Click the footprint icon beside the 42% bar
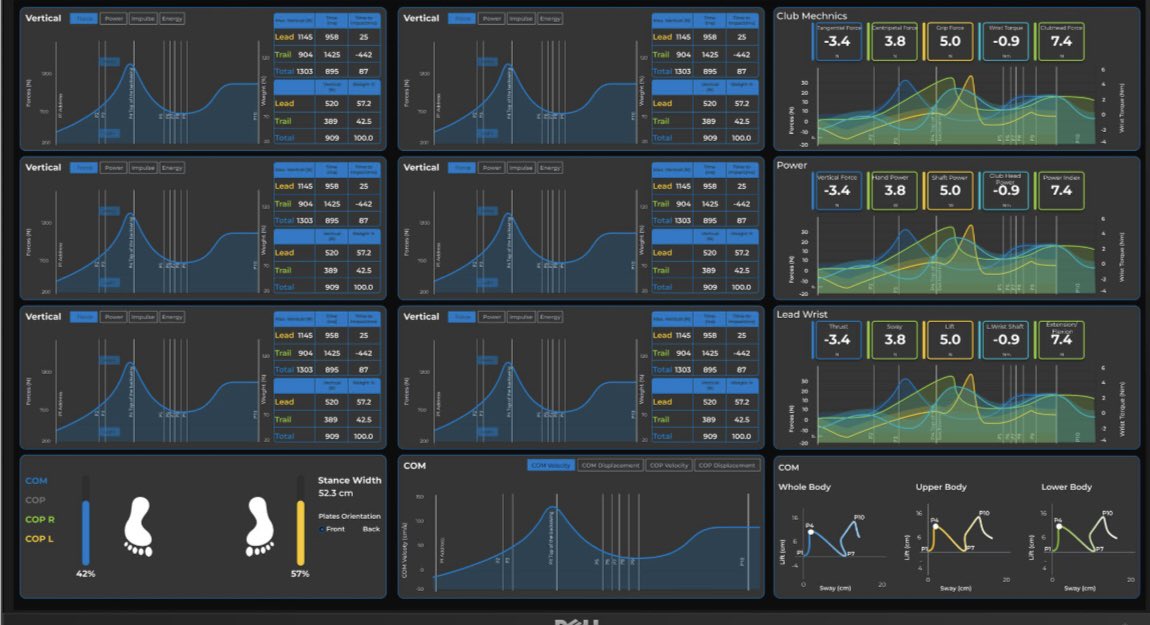The image size is (1150, 625). pos(138,527)
